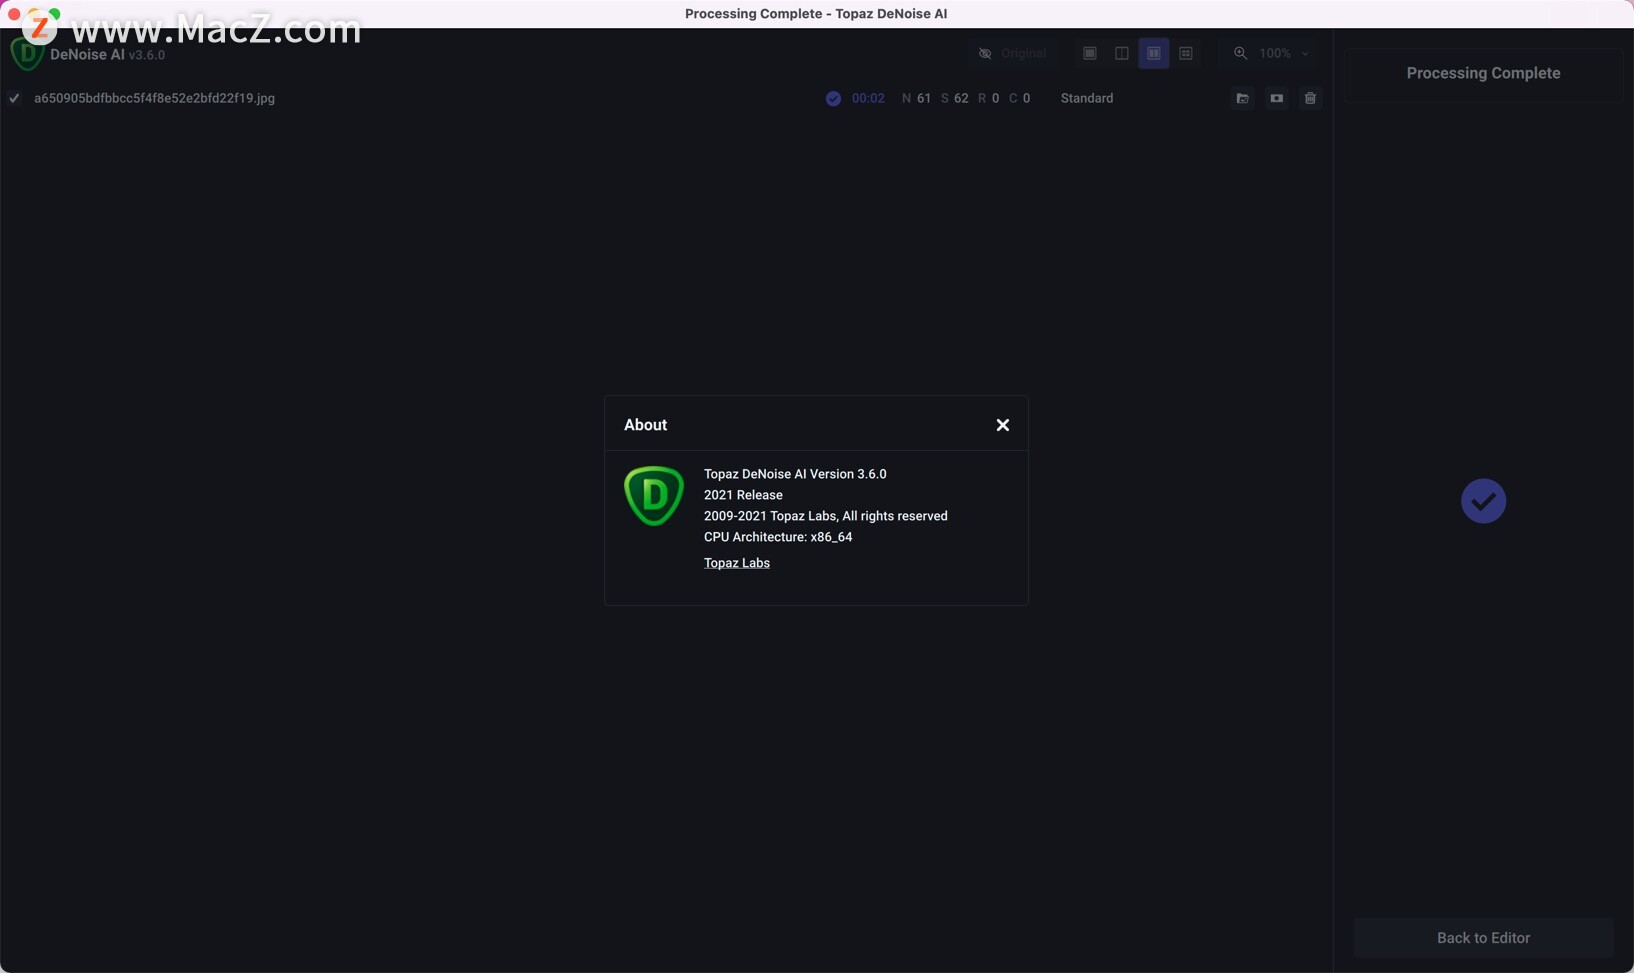Click the About dialog title

coord(645,425)
